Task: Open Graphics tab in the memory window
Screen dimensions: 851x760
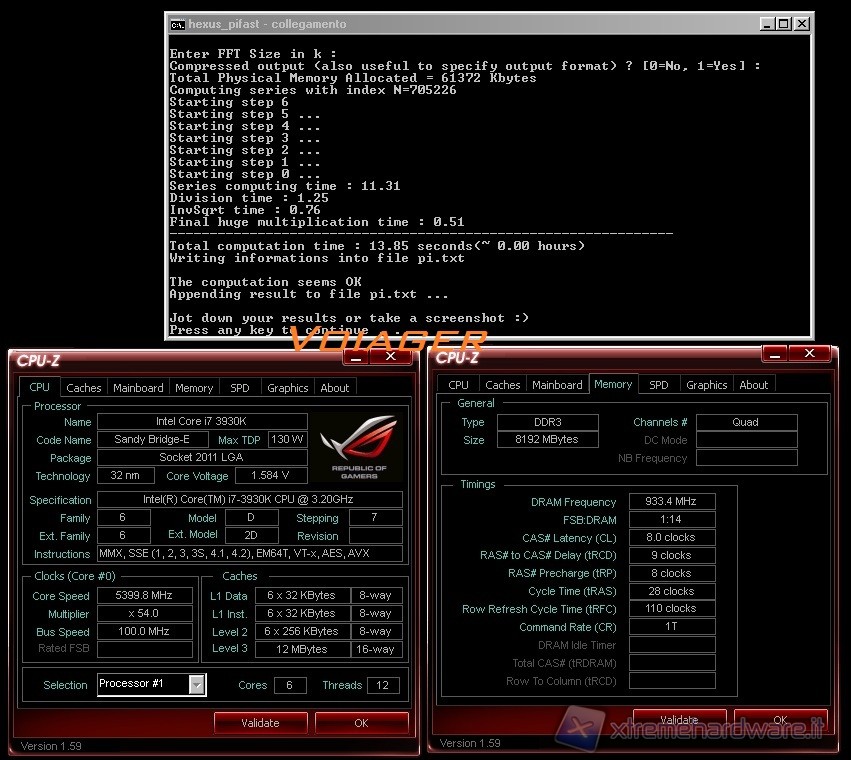Action: pyautogui.click(x=706, y=385)
